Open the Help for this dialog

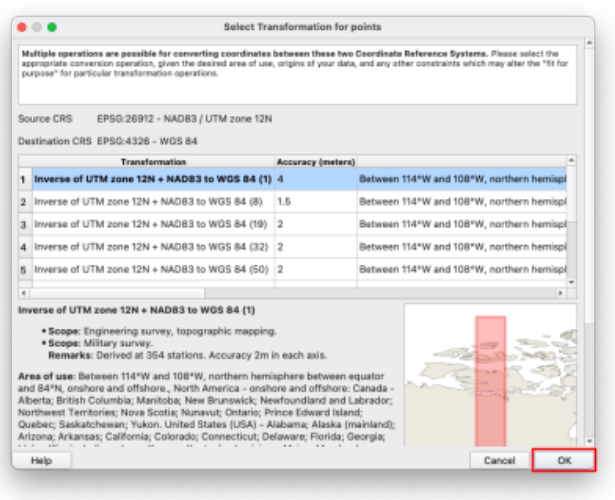coord(42,460)
